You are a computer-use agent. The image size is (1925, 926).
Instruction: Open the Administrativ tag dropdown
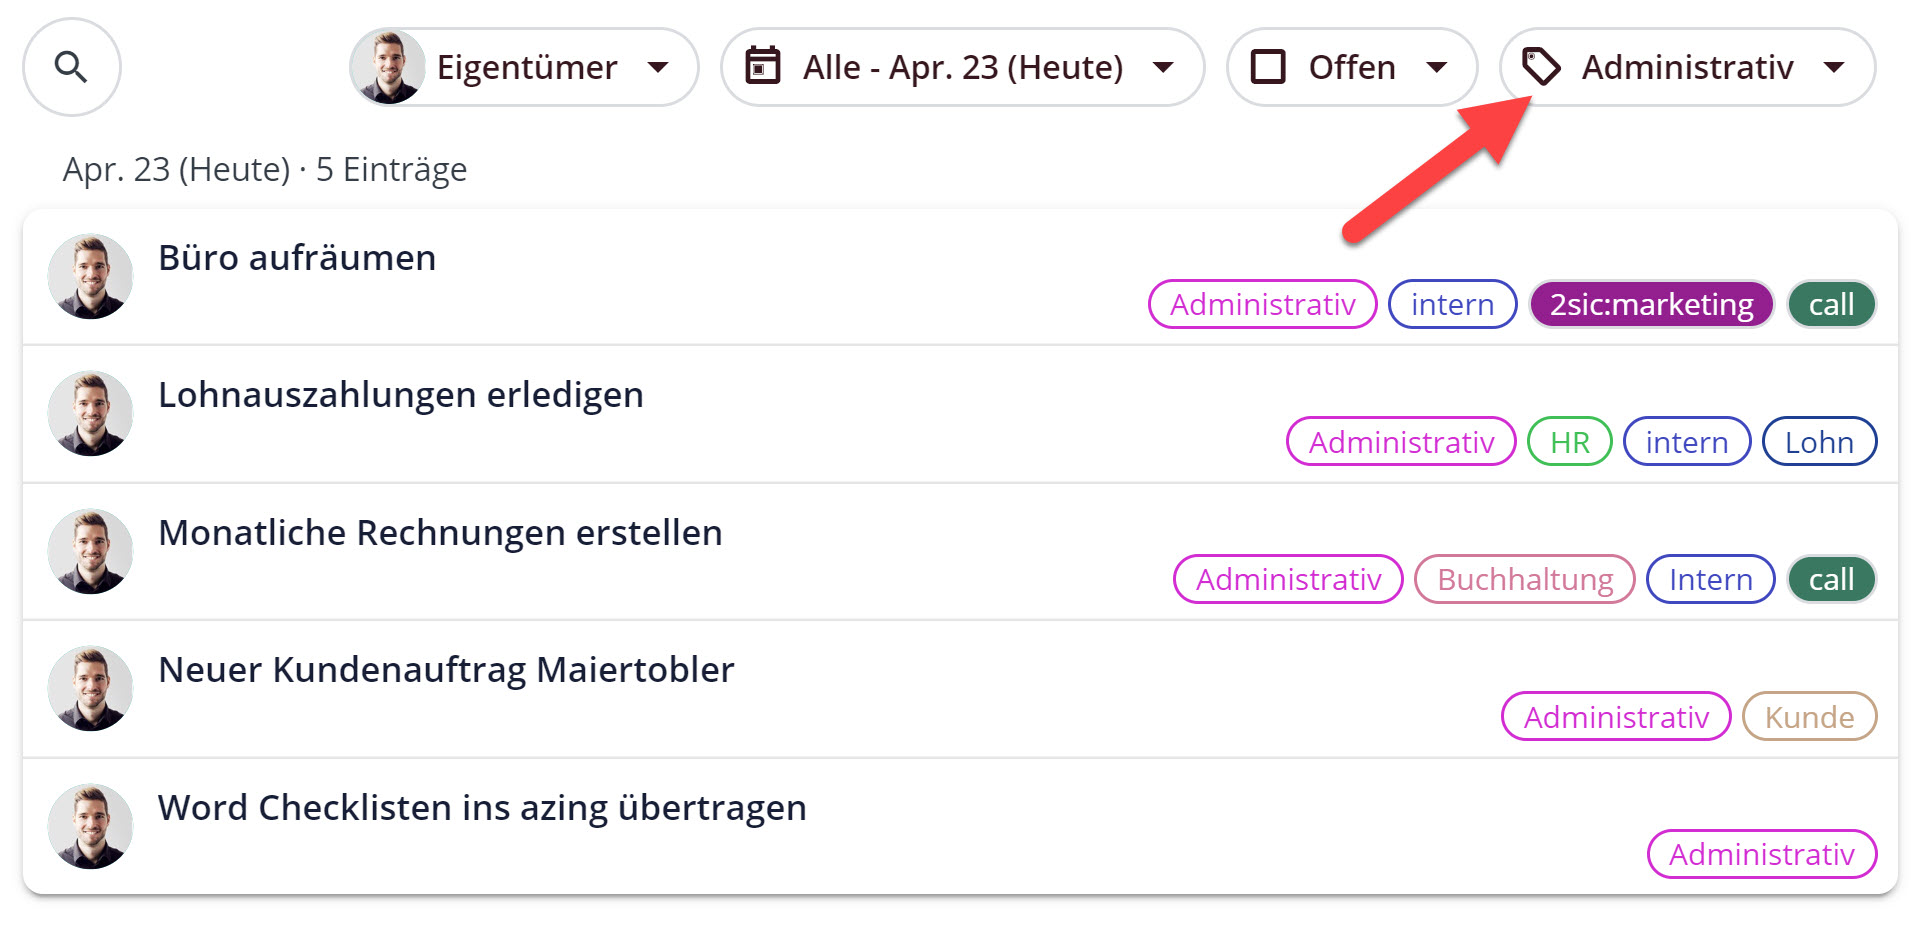click(x=1836, y=67)
